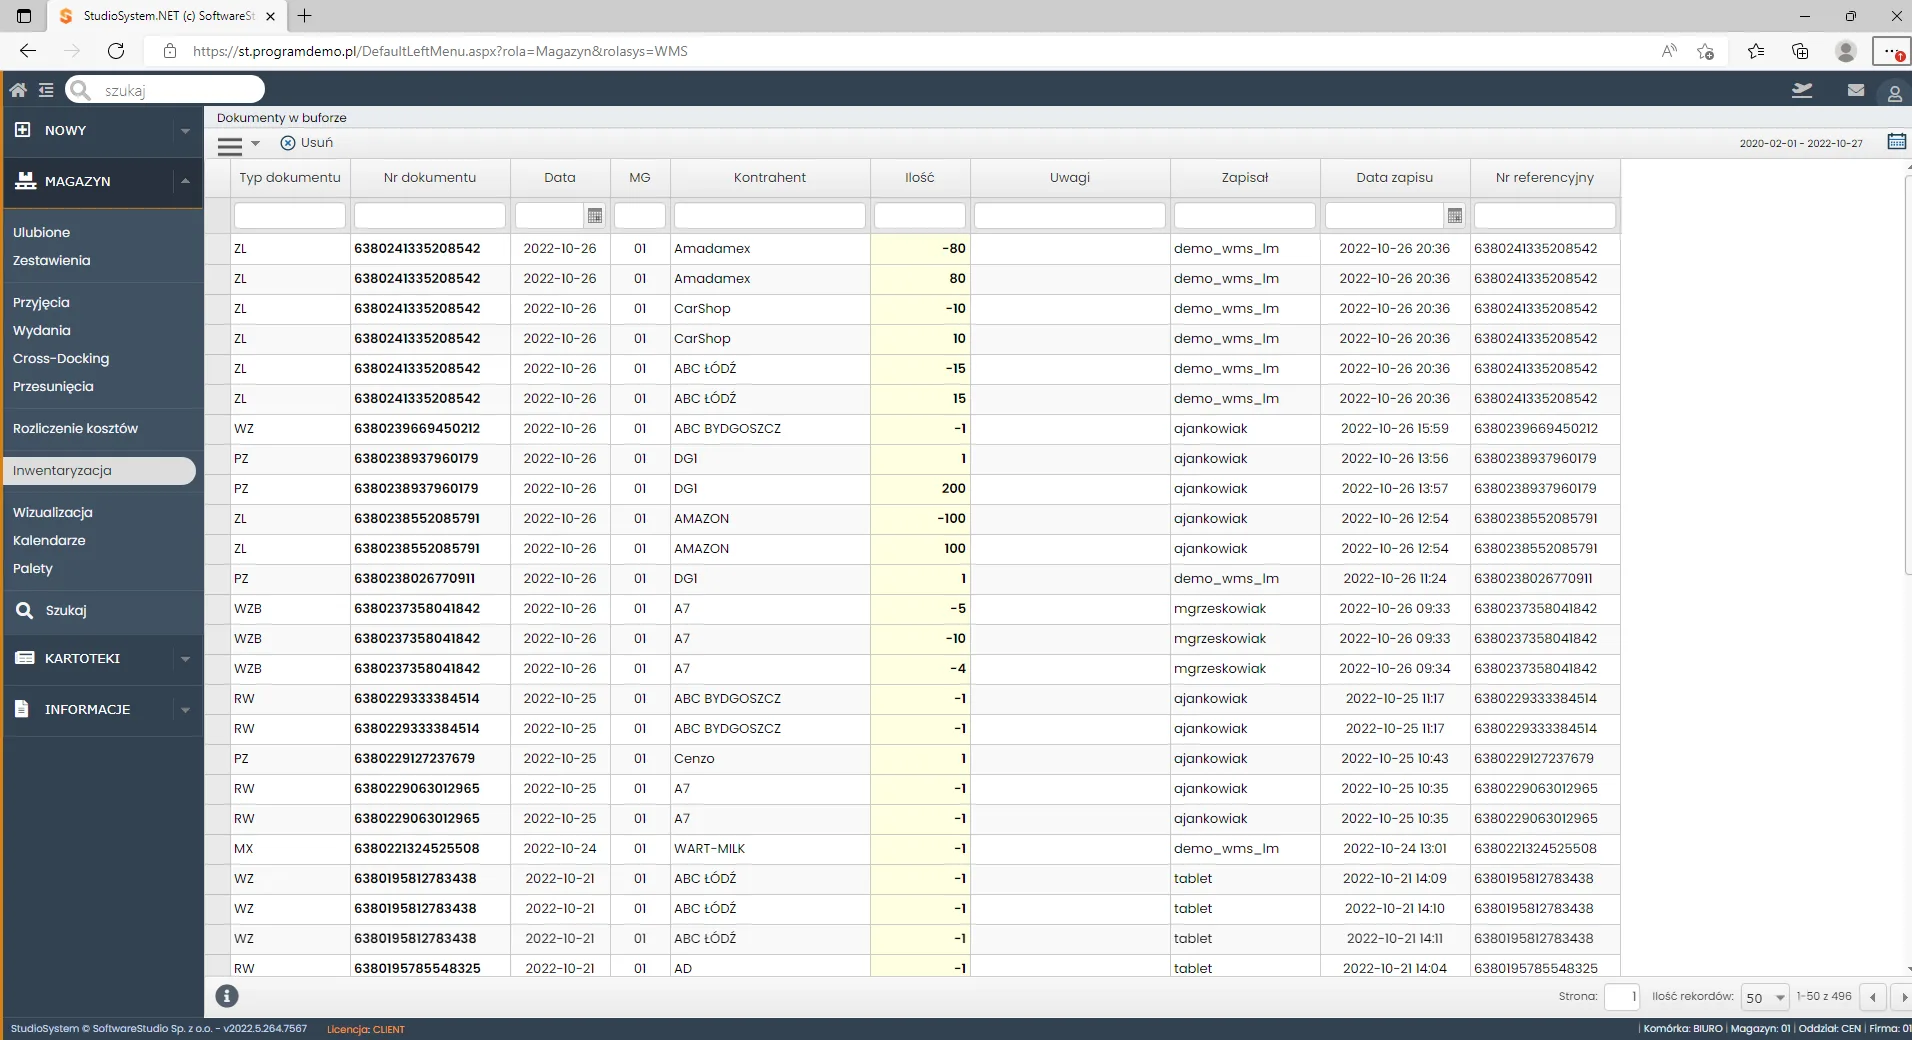Select the ABC BYDGOSZCZ WZ row kontrahent cell
The width and height of the screenshot is (1912, 1040).
tap(770, 428)
